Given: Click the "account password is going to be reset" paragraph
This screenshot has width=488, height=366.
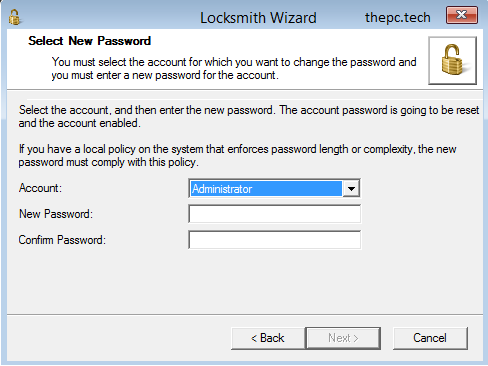Looking at the screenshot, I should coord(249,116).
